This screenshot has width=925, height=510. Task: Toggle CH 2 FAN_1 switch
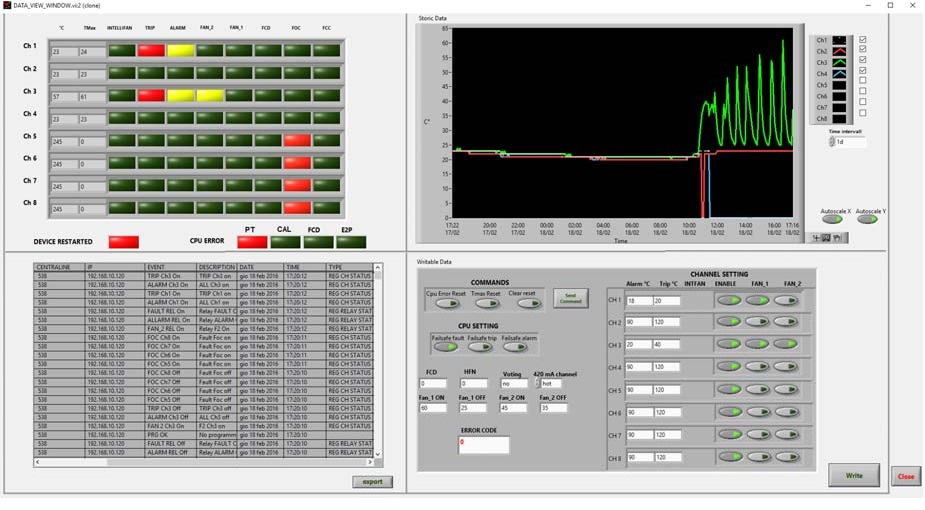coord(757,322)
